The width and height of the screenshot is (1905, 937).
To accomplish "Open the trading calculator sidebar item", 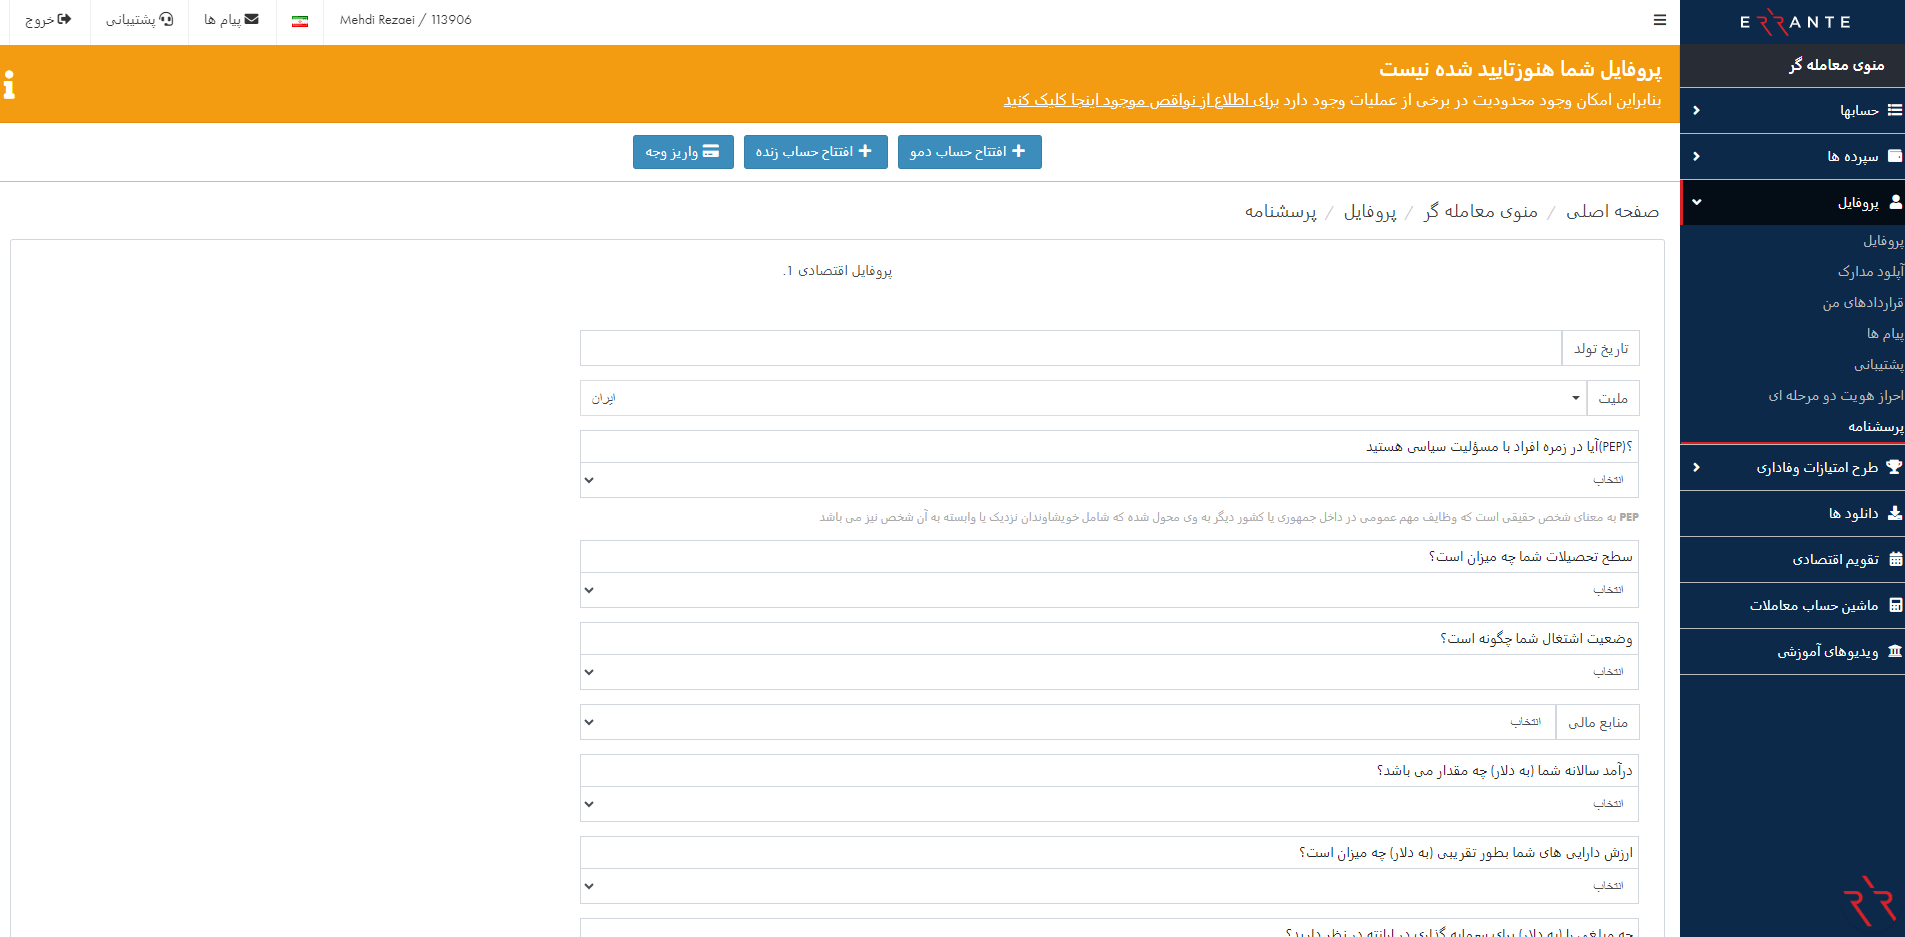I will point(1813,605).
